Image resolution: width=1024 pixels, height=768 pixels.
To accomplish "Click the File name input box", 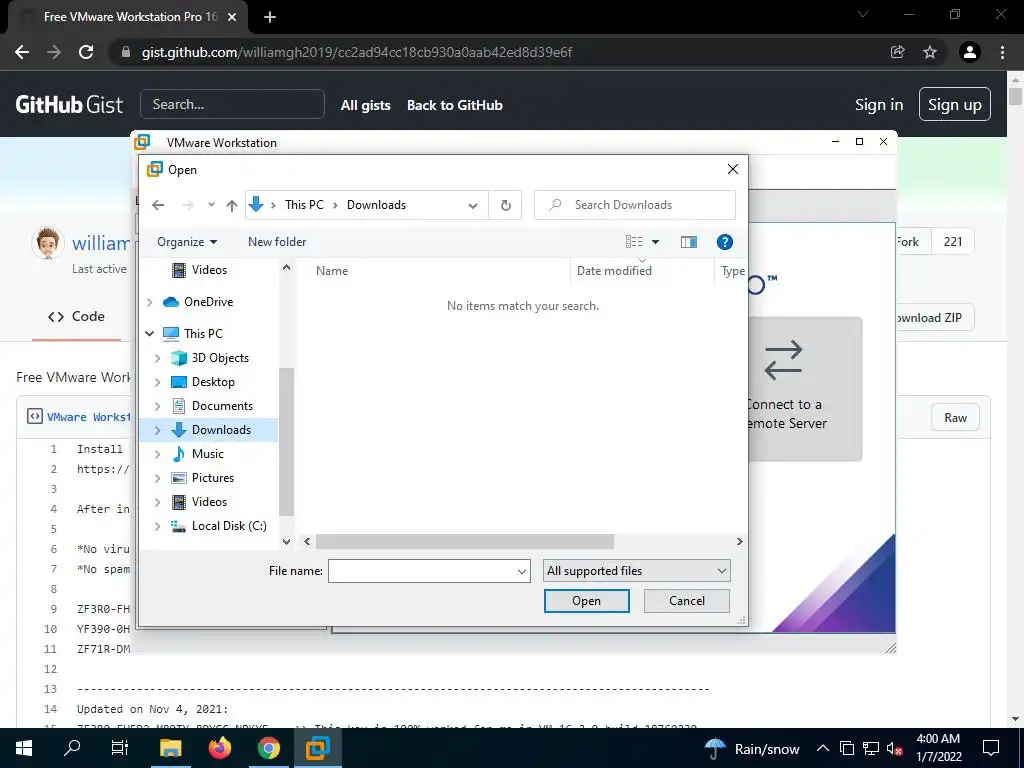I will [429, 571].
